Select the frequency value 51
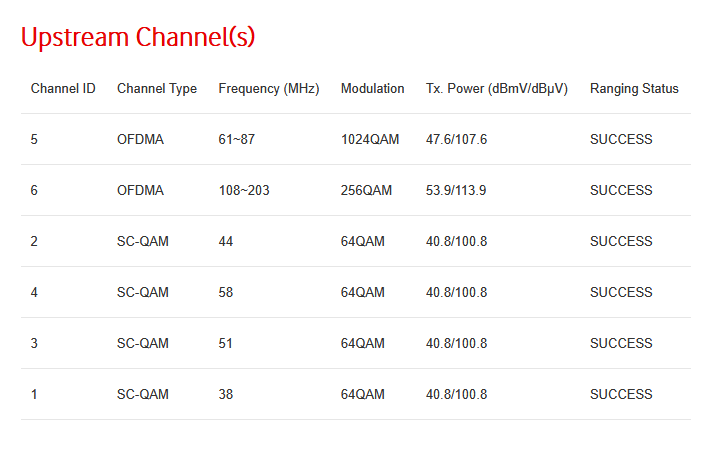 227,344
